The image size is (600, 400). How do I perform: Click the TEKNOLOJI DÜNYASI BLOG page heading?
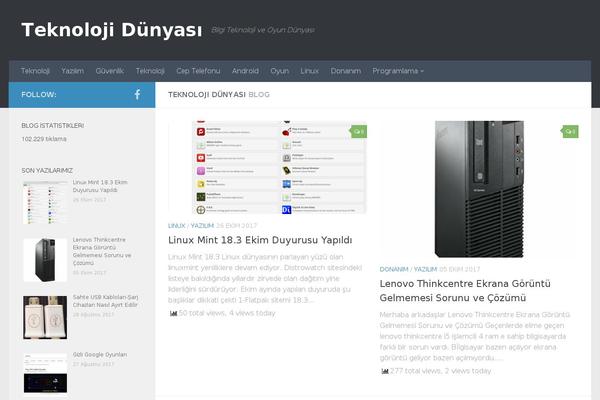point(219,95)
